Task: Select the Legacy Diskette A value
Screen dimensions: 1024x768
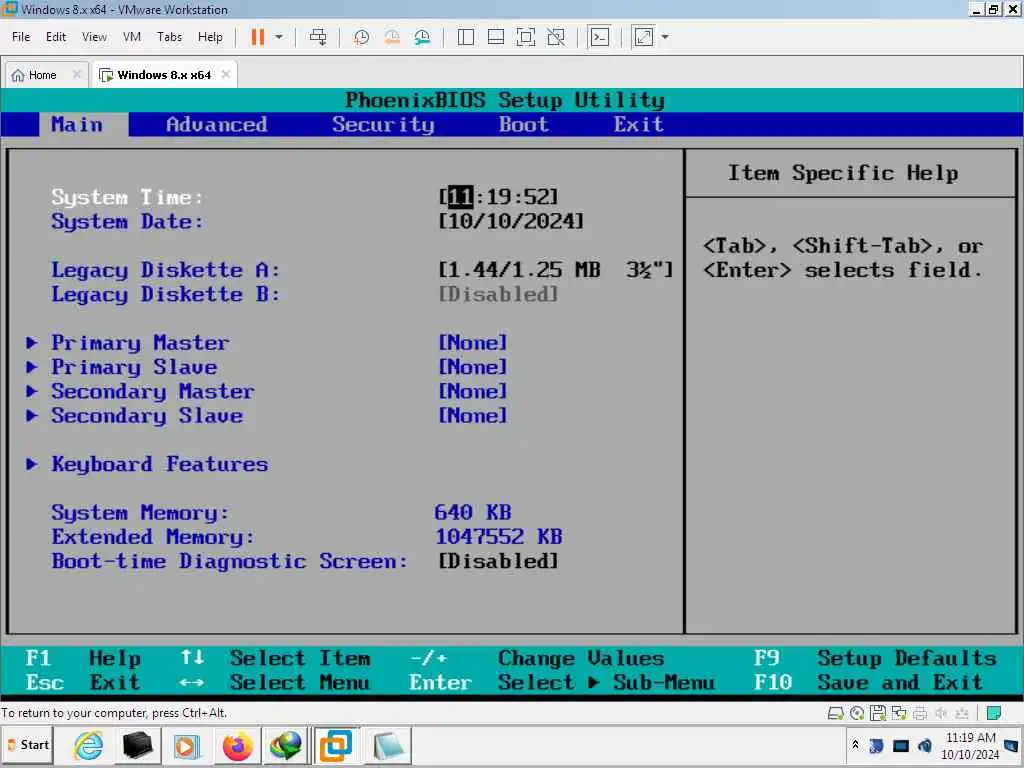Action: [556, 270]
